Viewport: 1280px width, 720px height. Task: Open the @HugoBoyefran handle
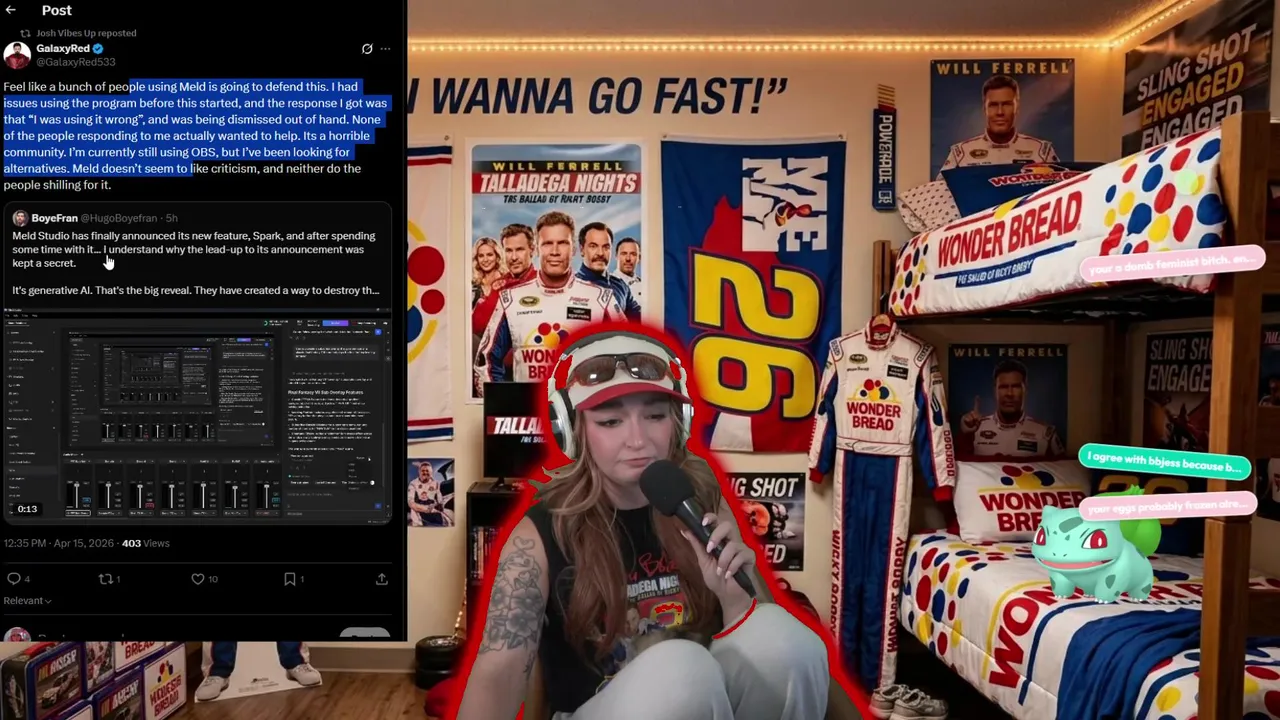pyautogui.click(x=119, y=218)
